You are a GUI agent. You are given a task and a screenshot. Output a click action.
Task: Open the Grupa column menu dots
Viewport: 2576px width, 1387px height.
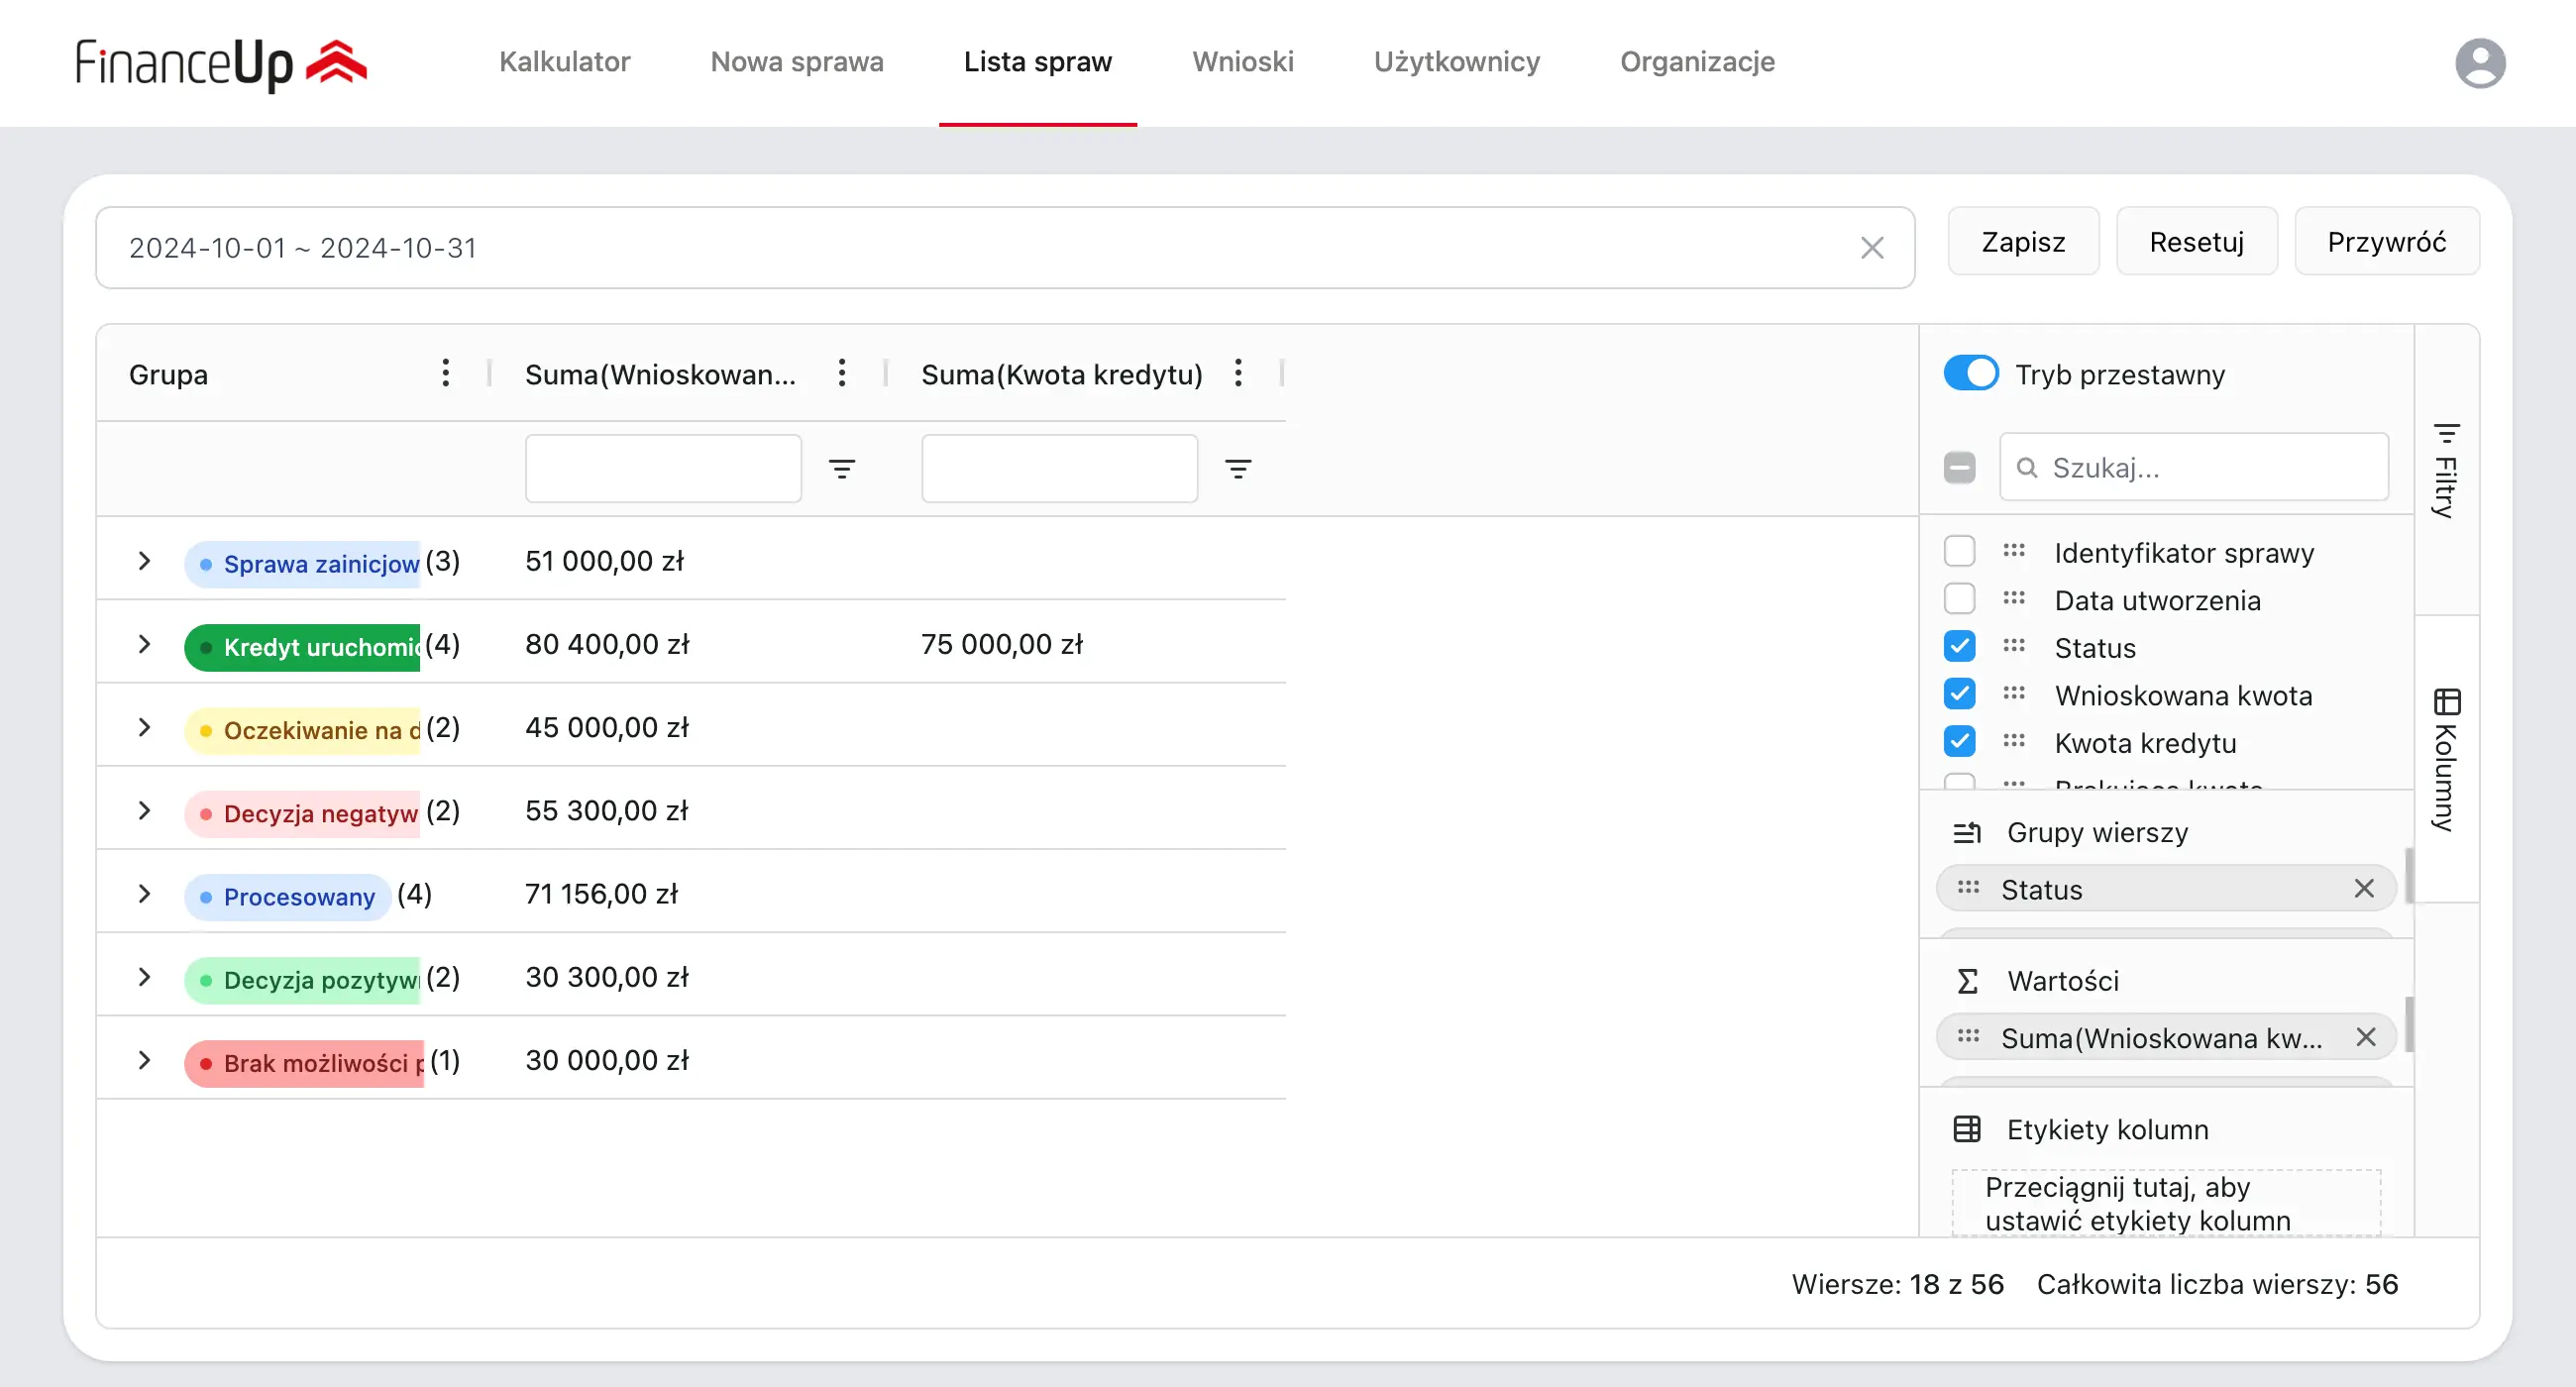point(445,373)
